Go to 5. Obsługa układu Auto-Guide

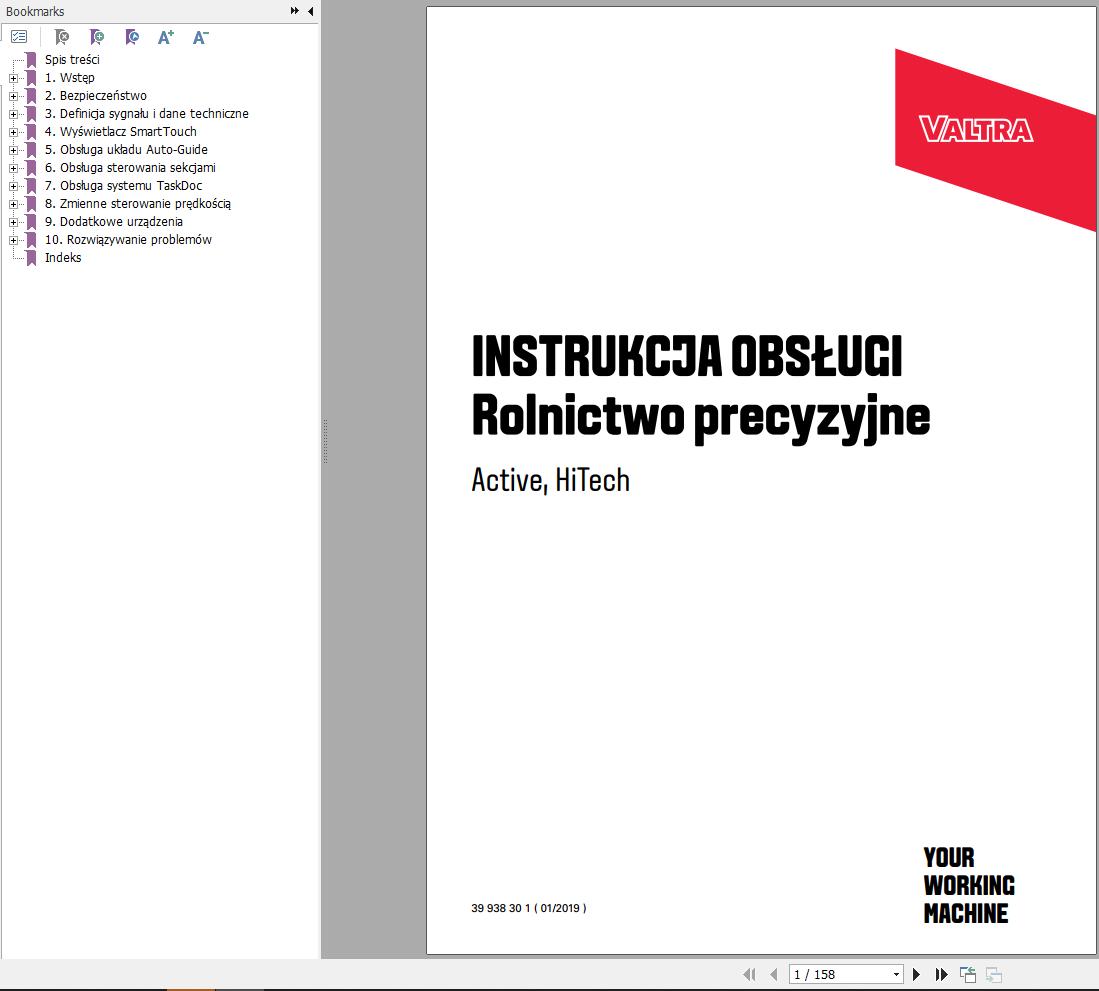126,150
